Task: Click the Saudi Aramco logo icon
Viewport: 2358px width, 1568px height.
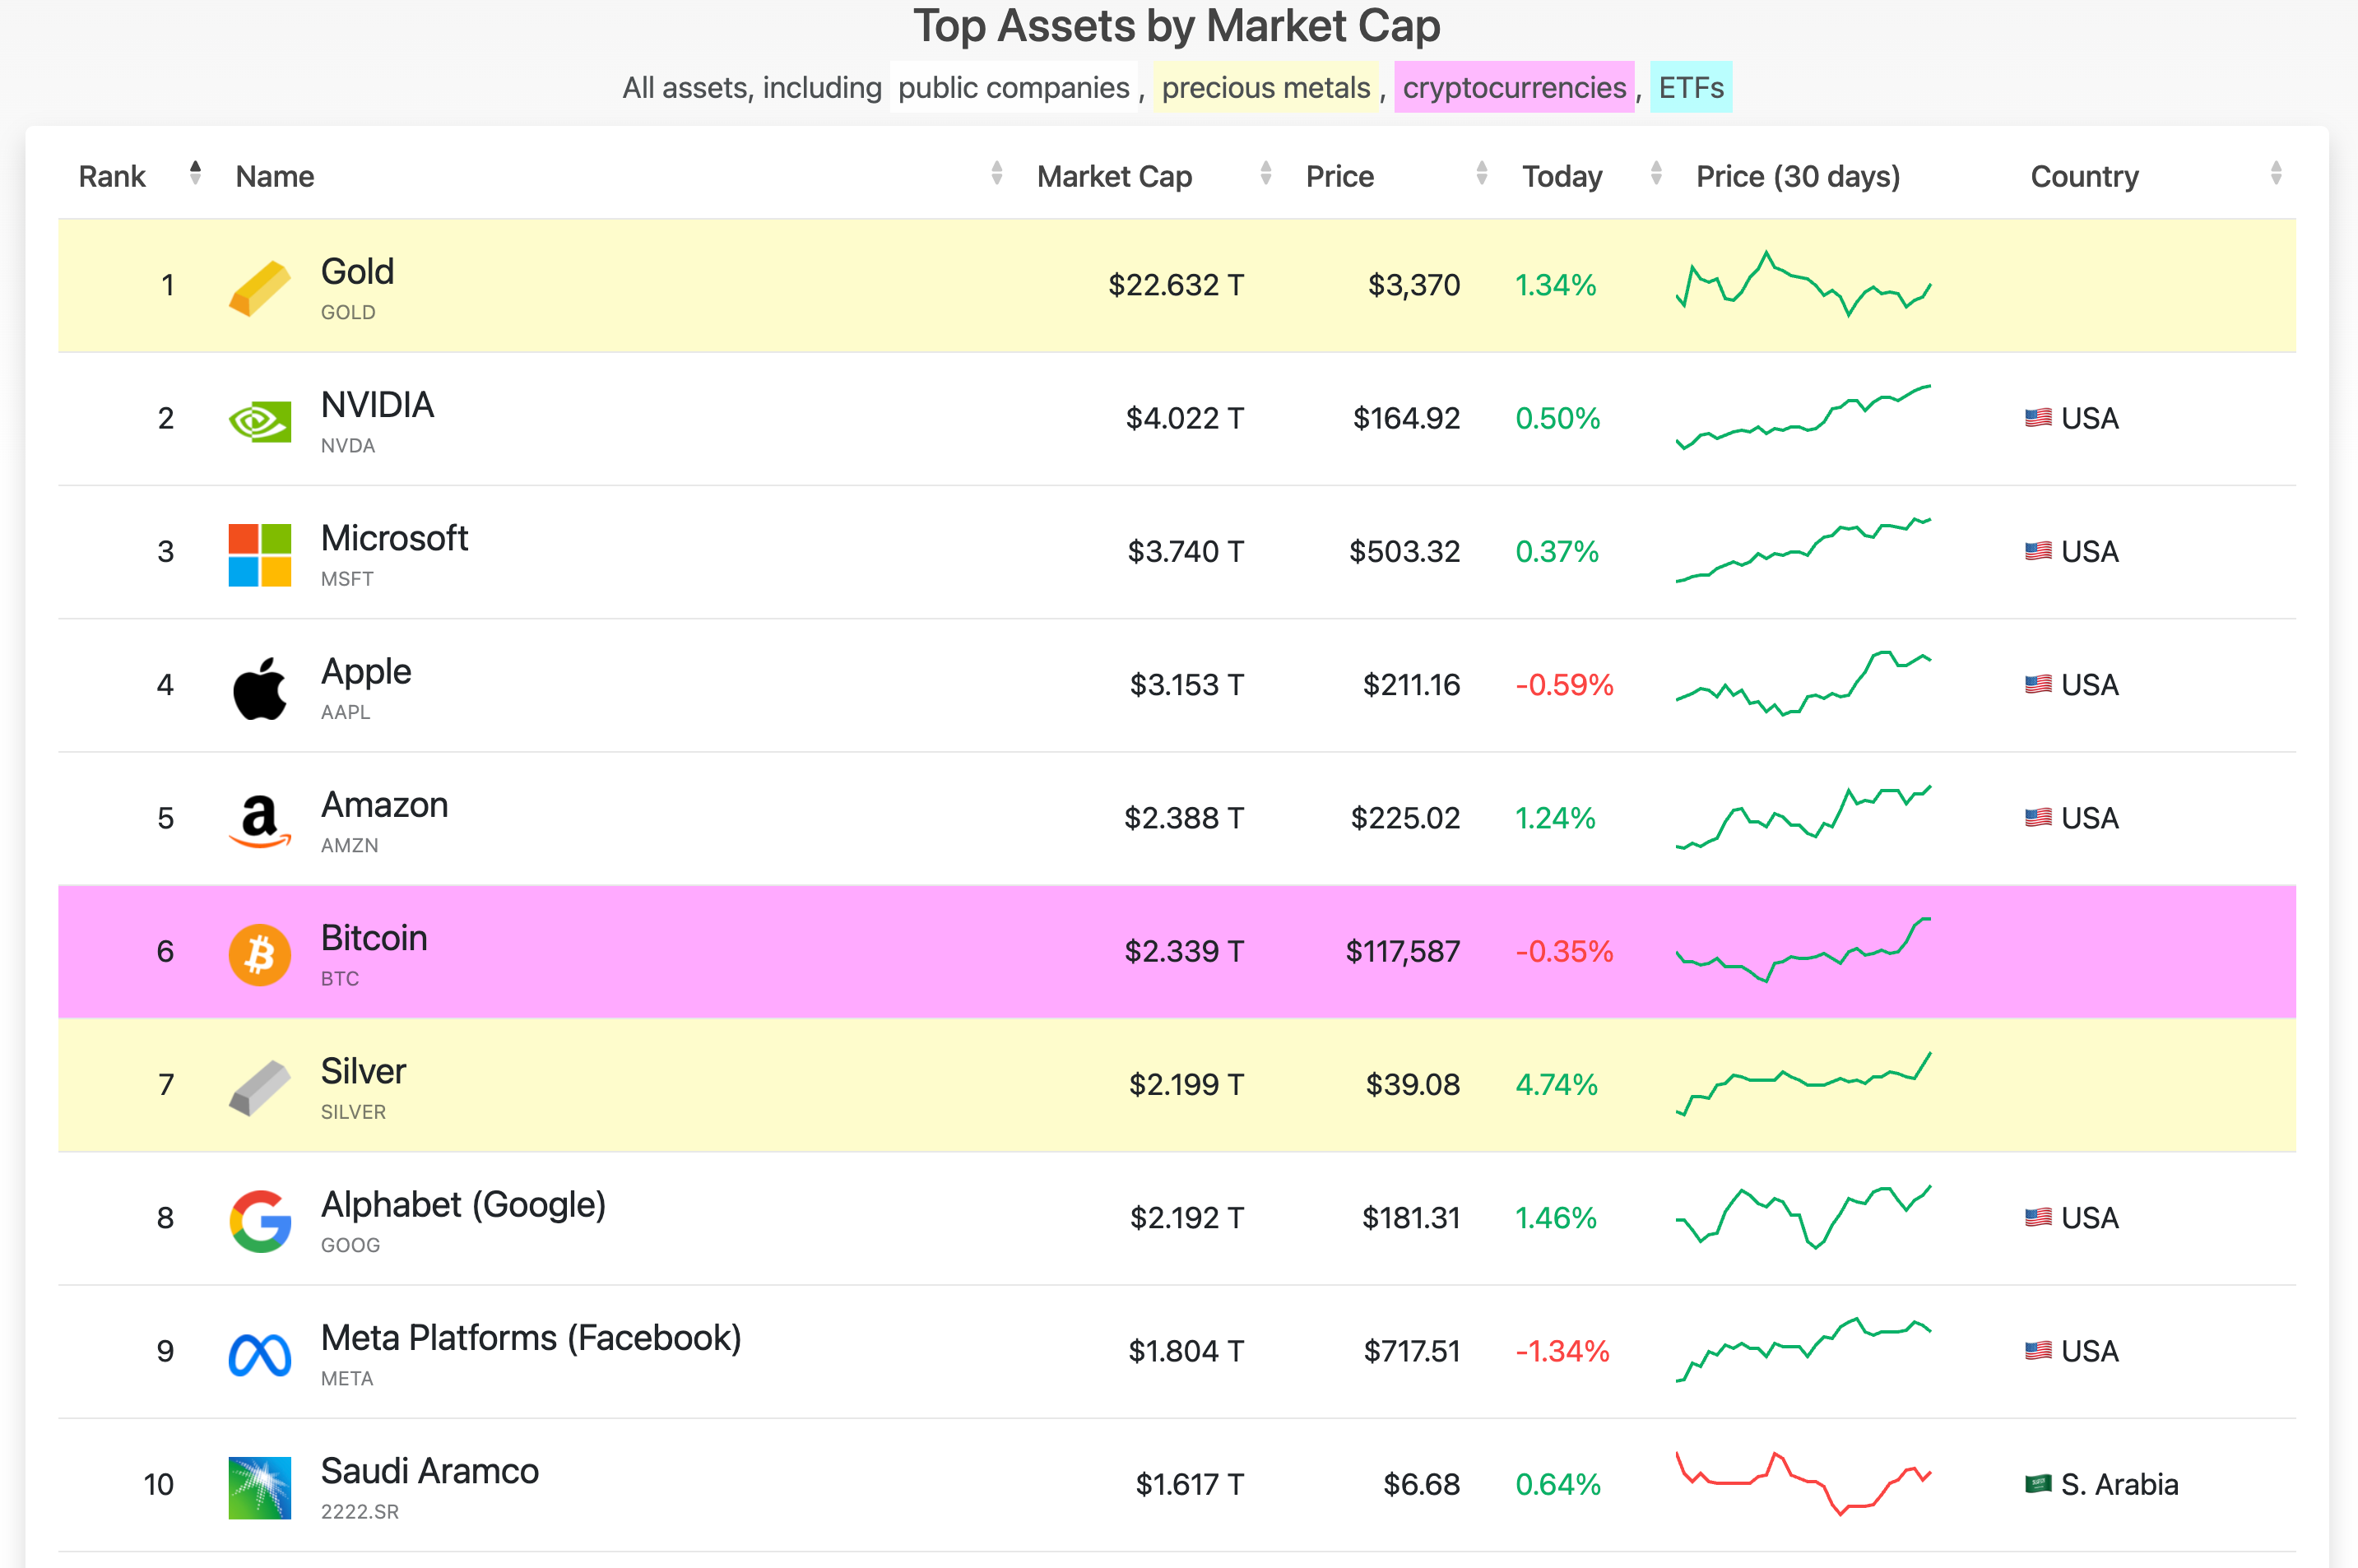Action: (260, 1488)
